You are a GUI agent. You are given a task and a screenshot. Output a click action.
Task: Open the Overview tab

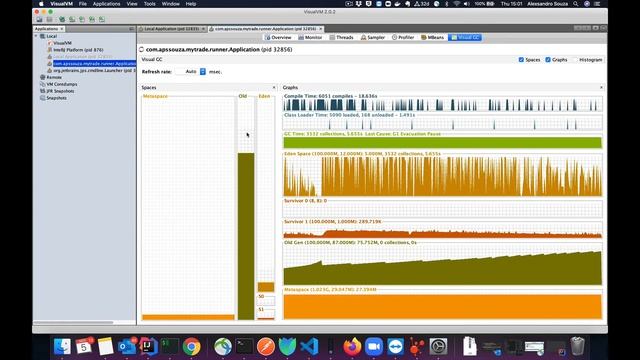point(278,38)
